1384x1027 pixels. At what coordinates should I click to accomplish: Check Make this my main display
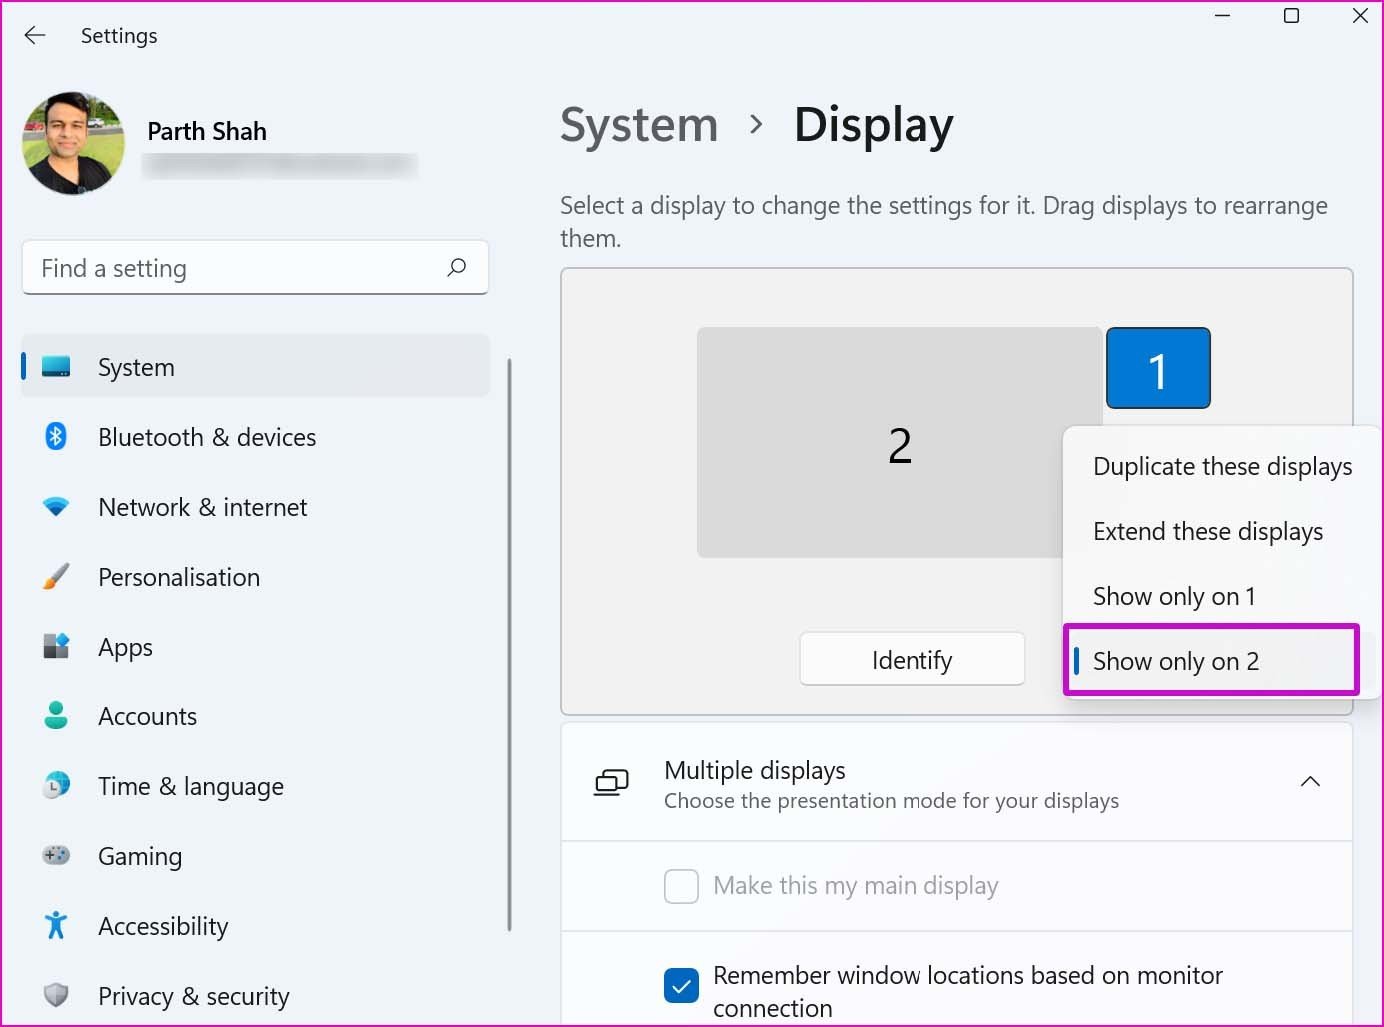[x=681, y=886]
